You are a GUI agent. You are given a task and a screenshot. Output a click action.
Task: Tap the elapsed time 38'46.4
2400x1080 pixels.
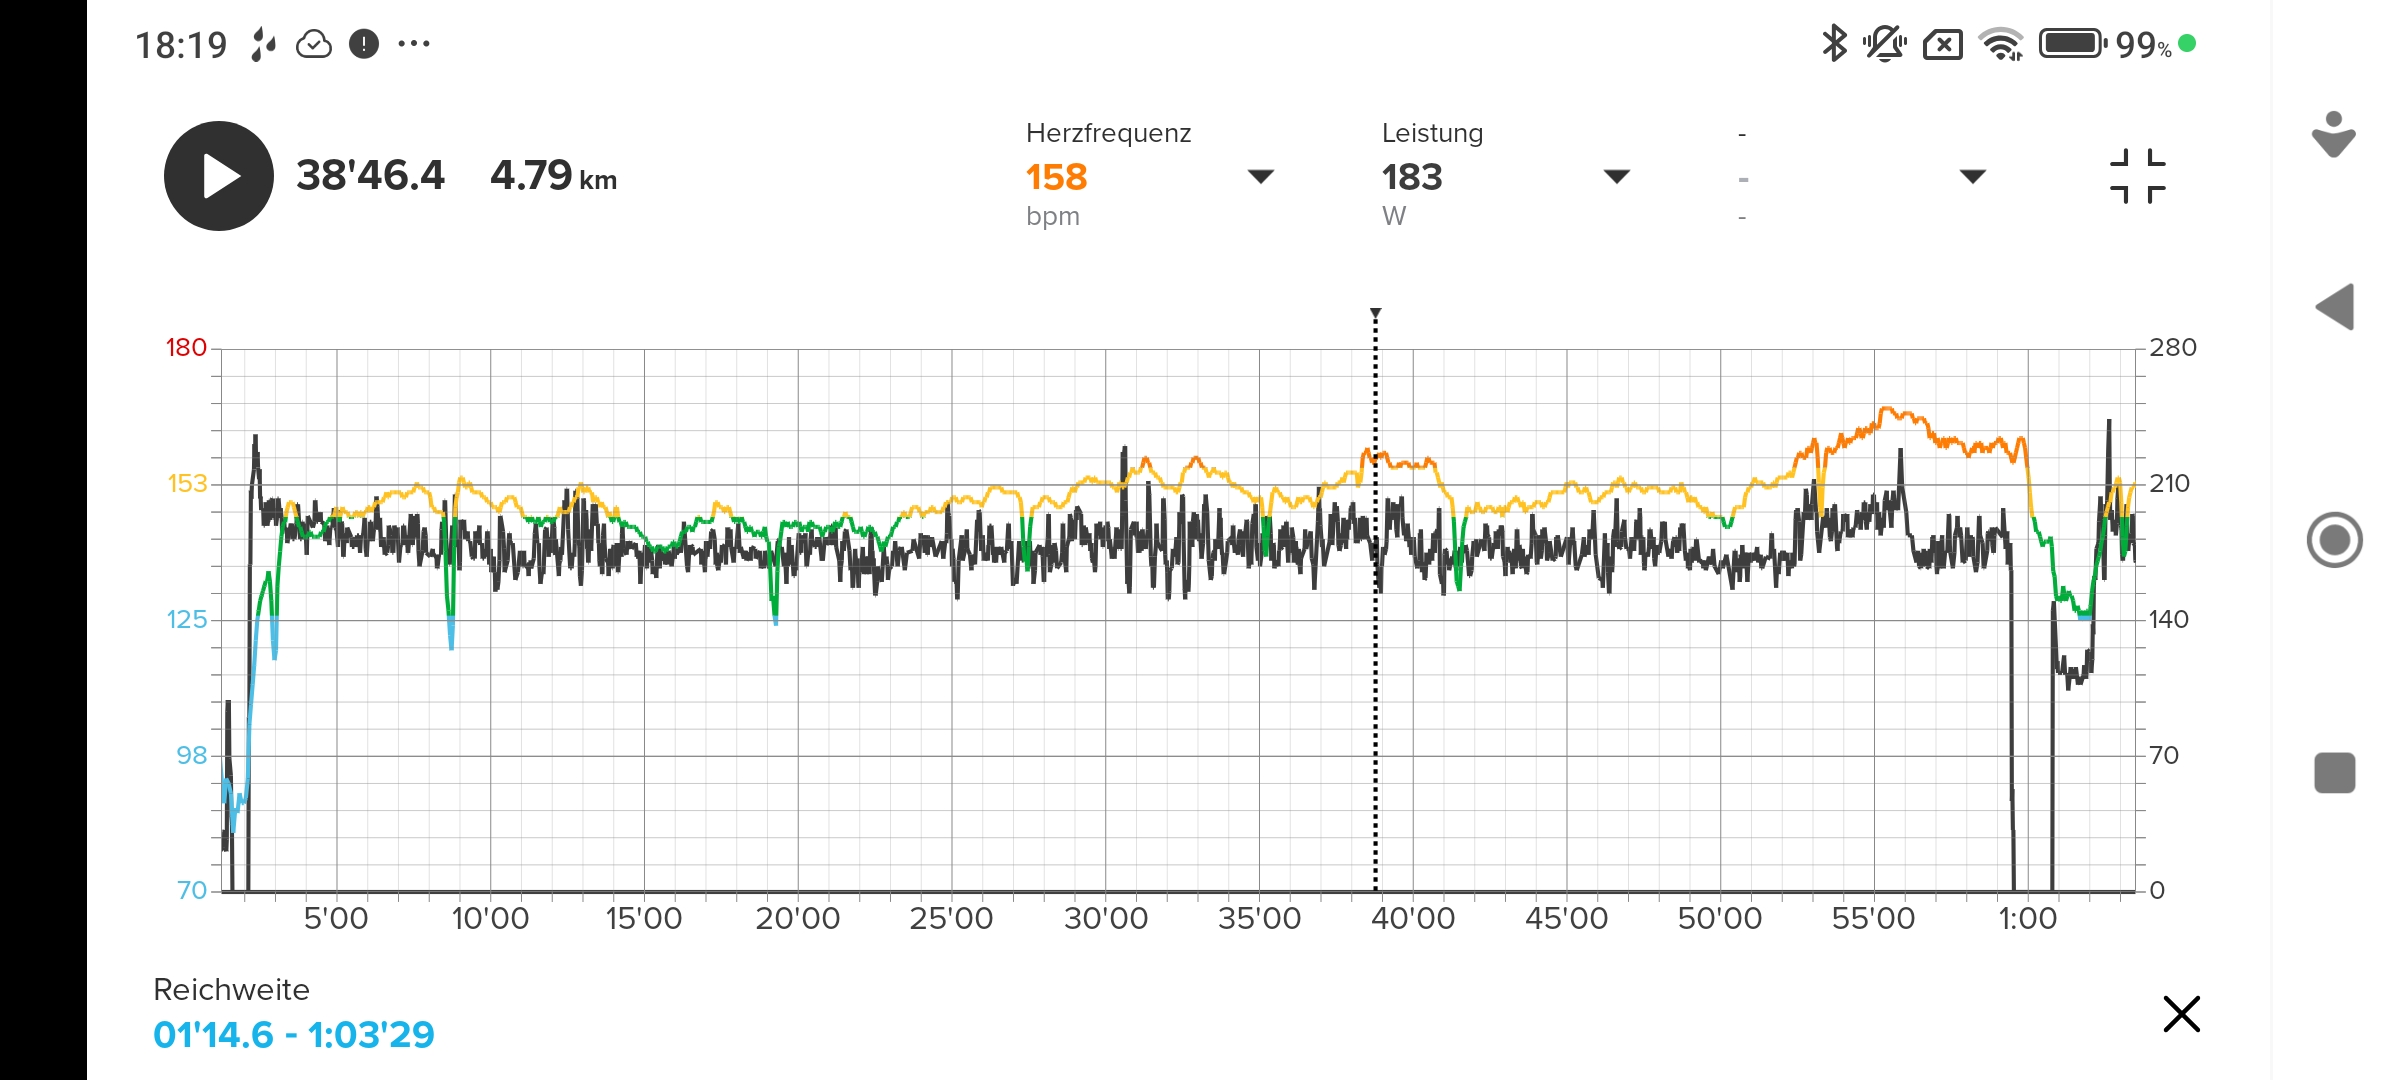click(x=370, y=176)
